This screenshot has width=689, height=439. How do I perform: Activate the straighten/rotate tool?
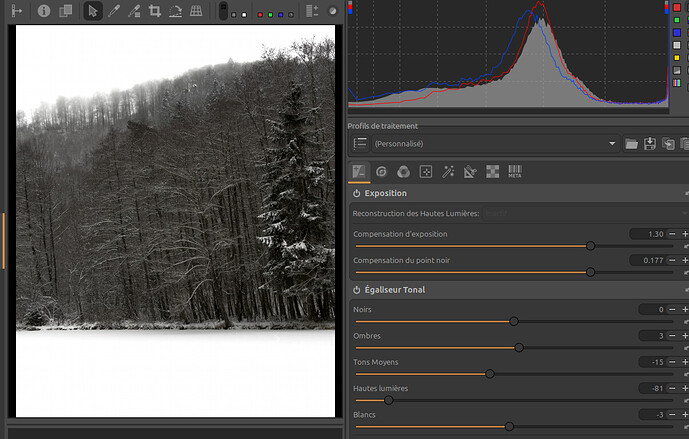coord(175,12)
